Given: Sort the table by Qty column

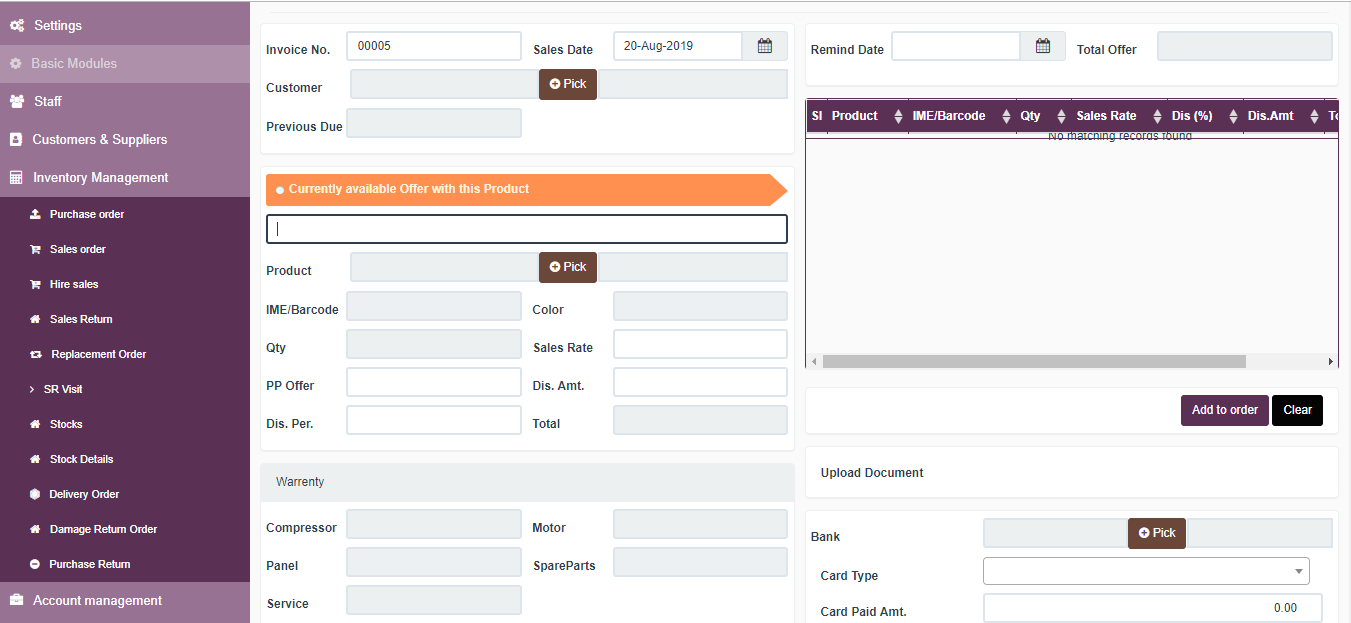Looking at the screenshot, I should [1060, 116].
